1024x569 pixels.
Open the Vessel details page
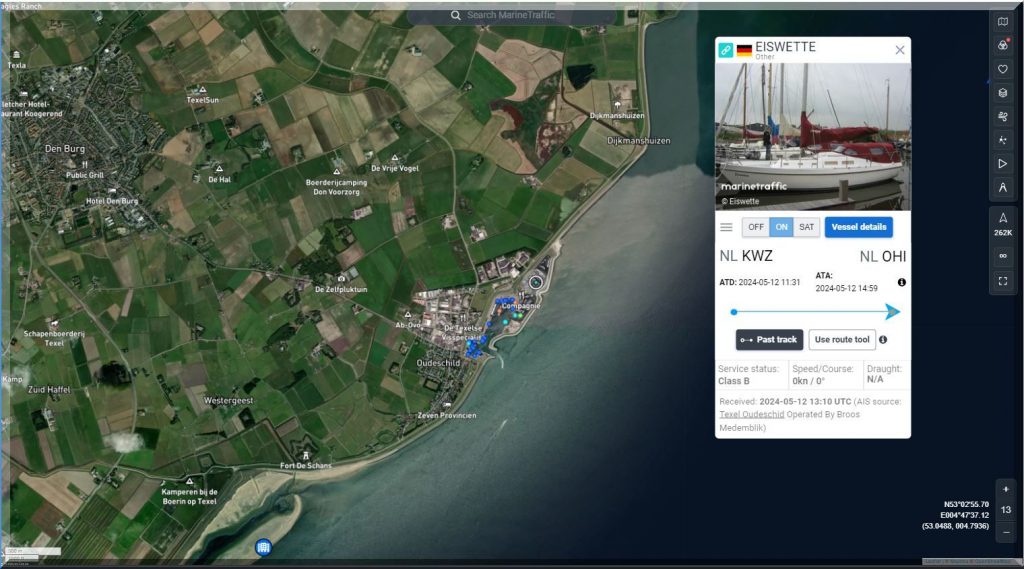[858, 227]
